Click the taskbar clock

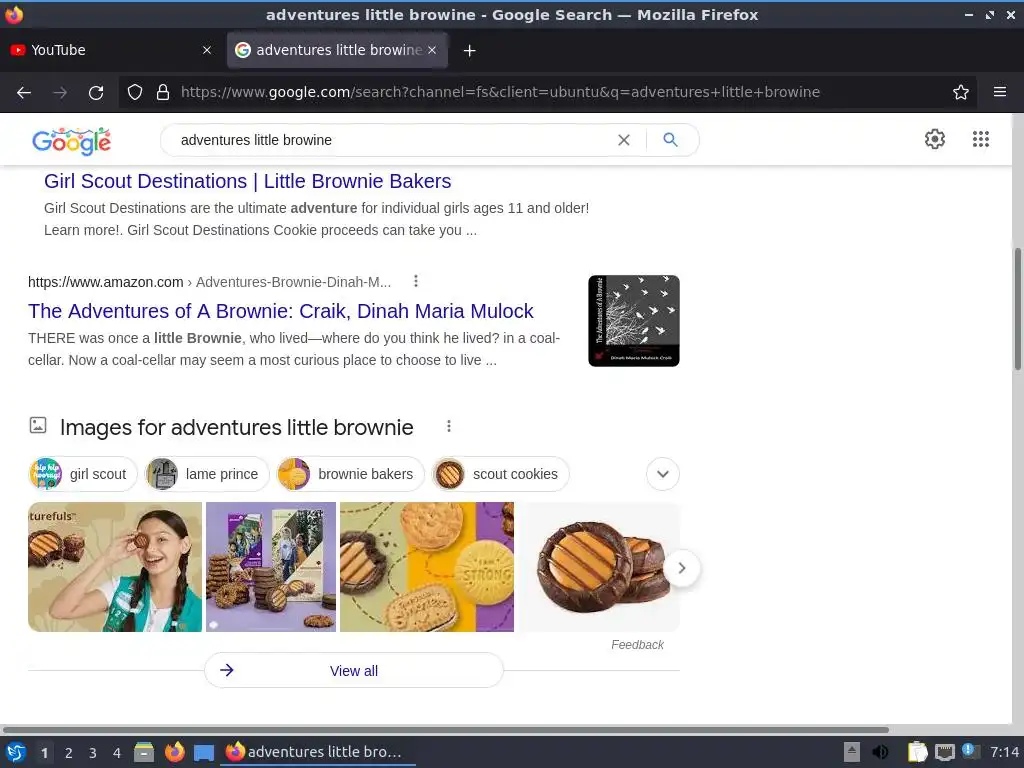click(1004, 752)
